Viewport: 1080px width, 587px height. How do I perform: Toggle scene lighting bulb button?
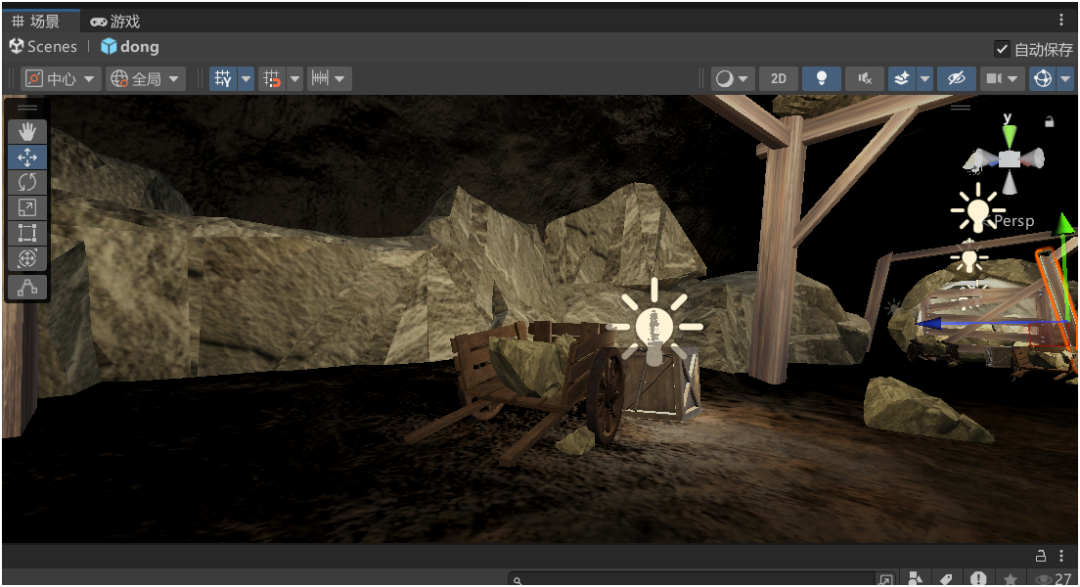pyautogui.click(x=821, y=79)
